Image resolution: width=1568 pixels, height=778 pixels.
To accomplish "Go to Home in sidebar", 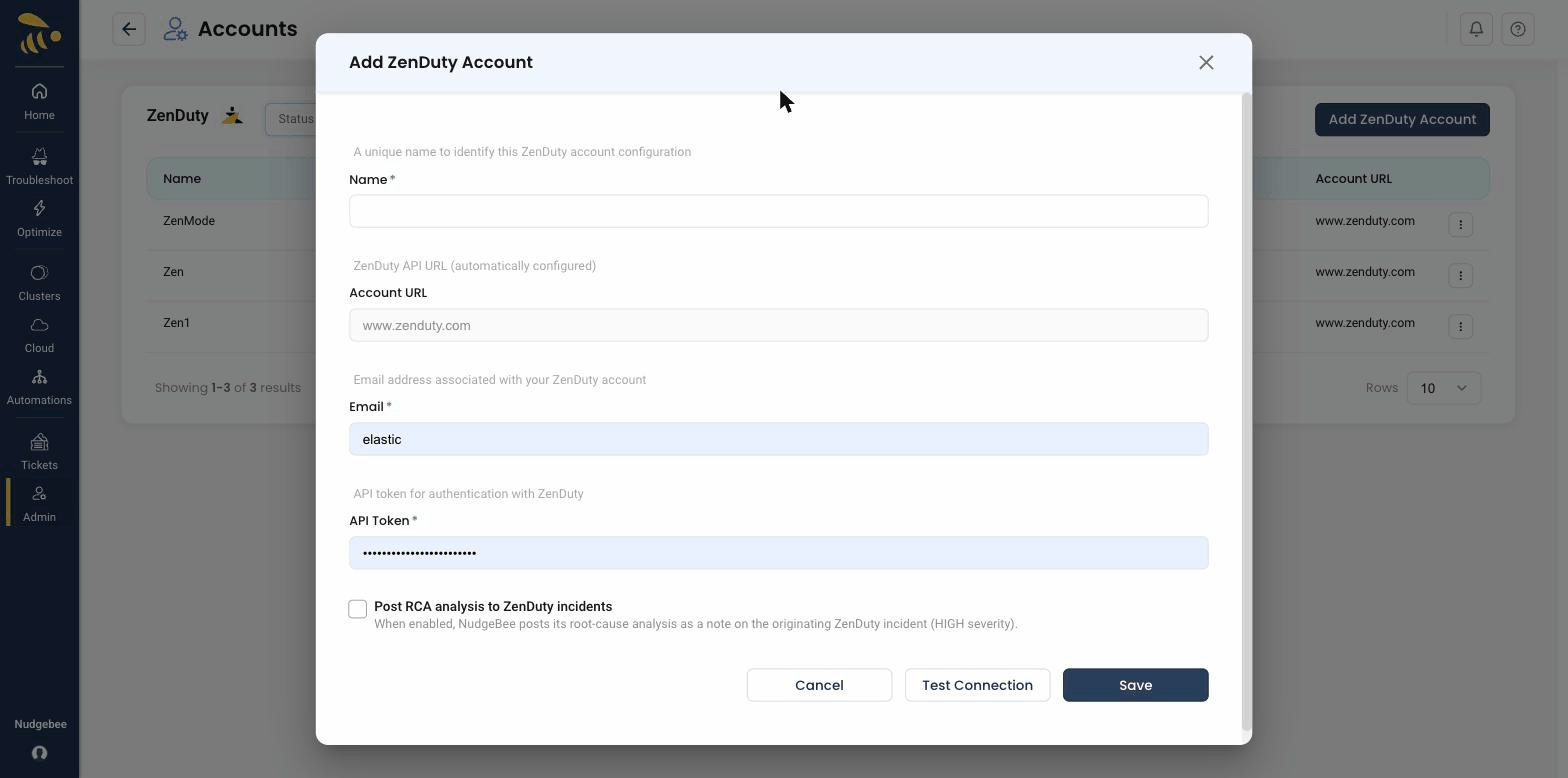I will click(39, 101).
